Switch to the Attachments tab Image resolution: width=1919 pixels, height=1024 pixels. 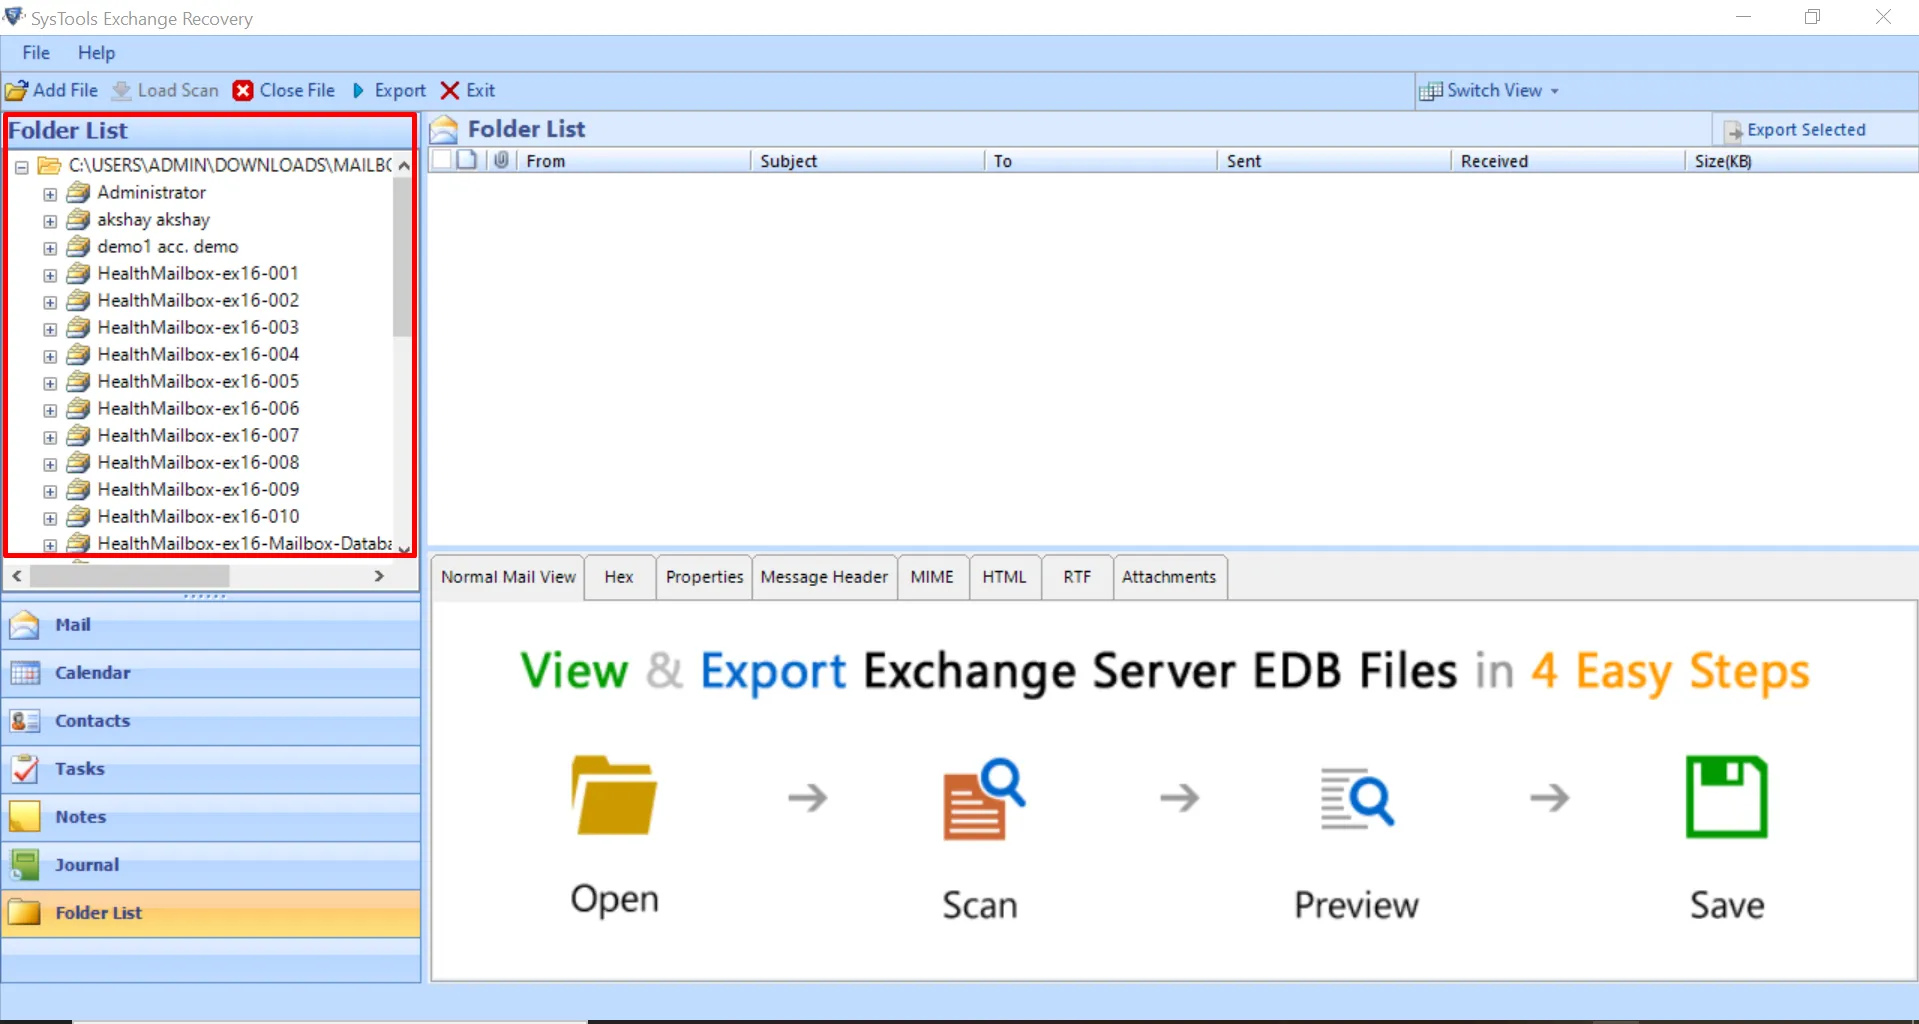click(x=1169, y=577)
